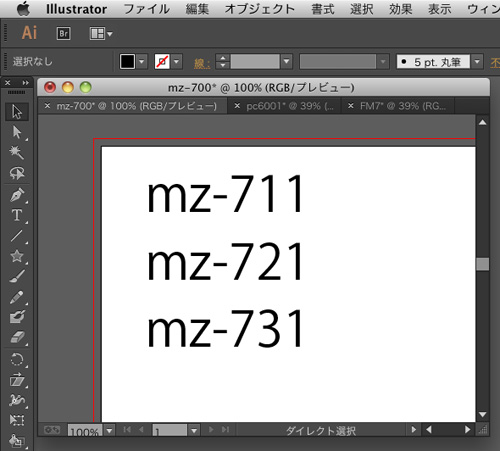Close the tools panel with X
Viewport: 500px width, 451px height.
[x=8, y=82]
